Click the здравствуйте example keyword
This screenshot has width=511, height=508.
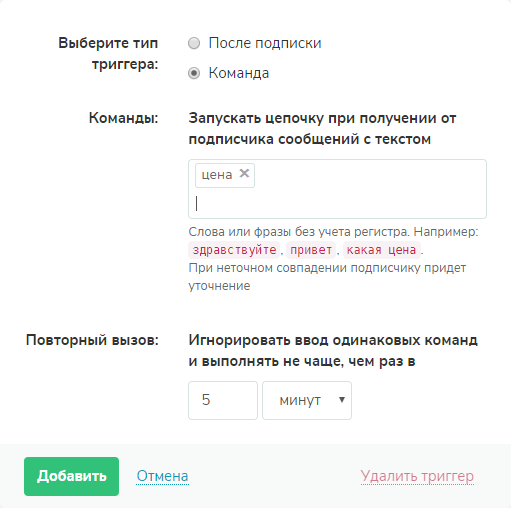(234, 250)
